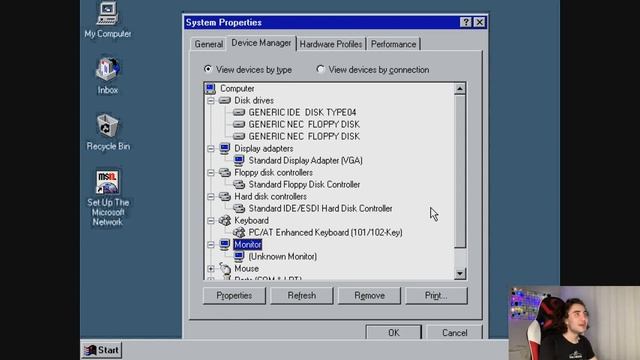Select the Computer tree label
The height and width of the screenshot is (360, 640).
pyautogui.click(x=237, y=89)
